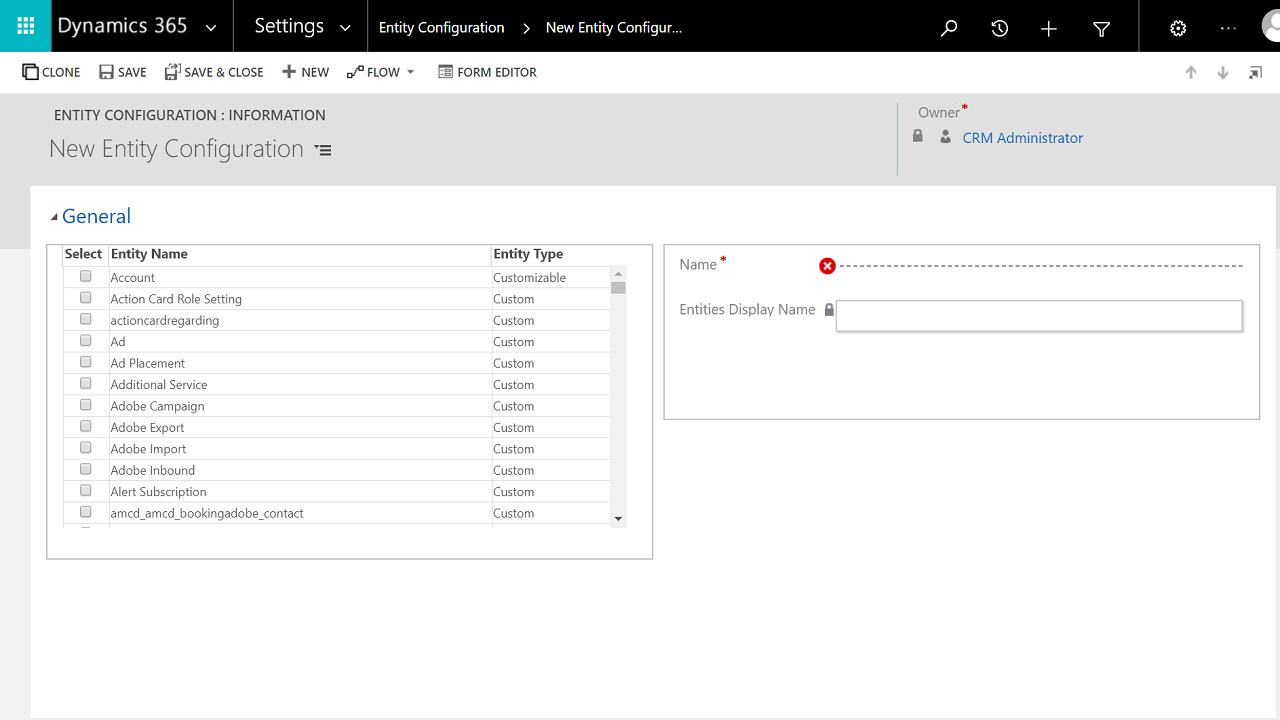
Task: Go to previous record up arrow
Action: 1191,73
